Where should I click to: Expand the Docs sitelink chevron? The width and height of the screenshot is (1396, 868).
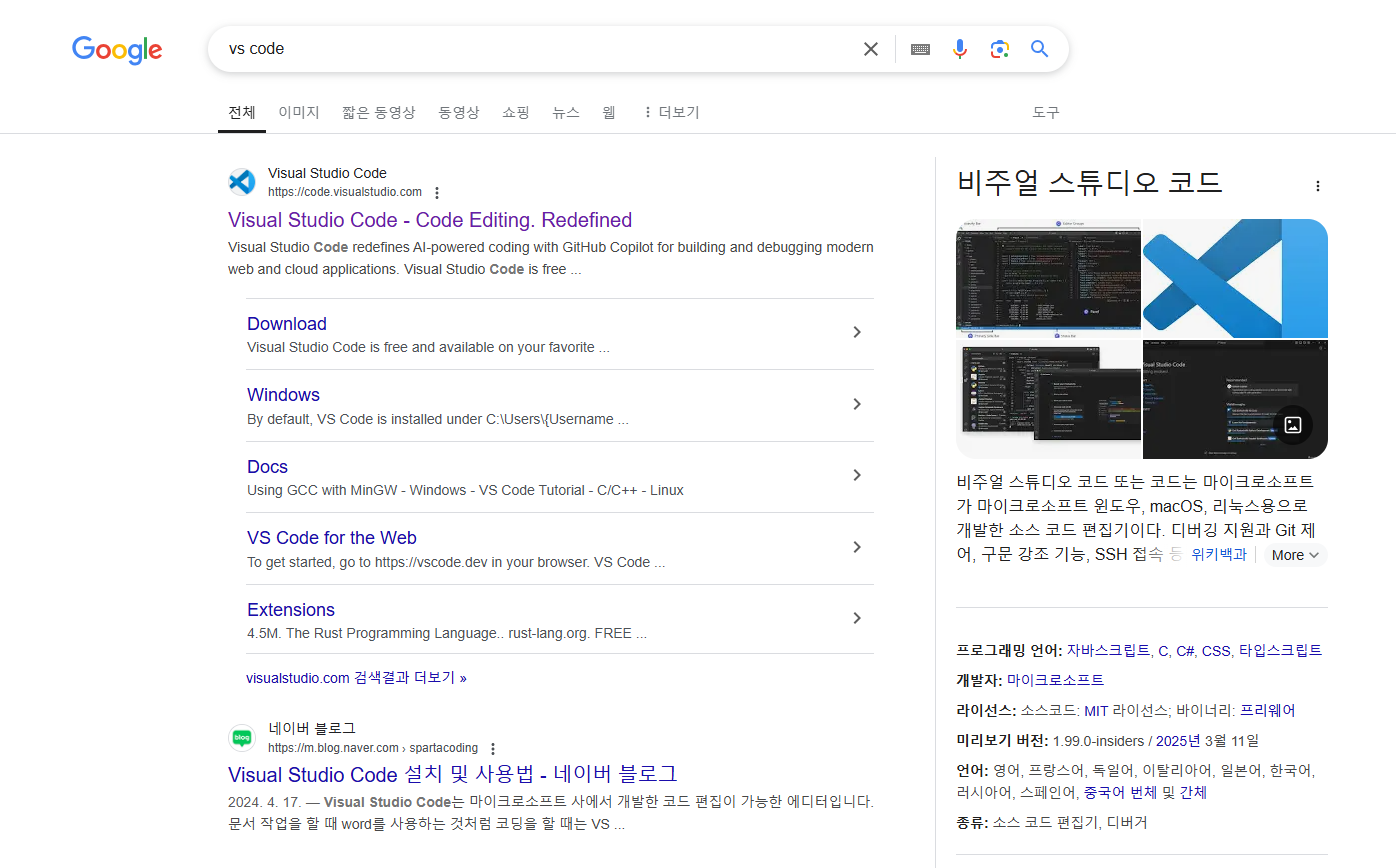pyautogui.click(x=857, y=475)
